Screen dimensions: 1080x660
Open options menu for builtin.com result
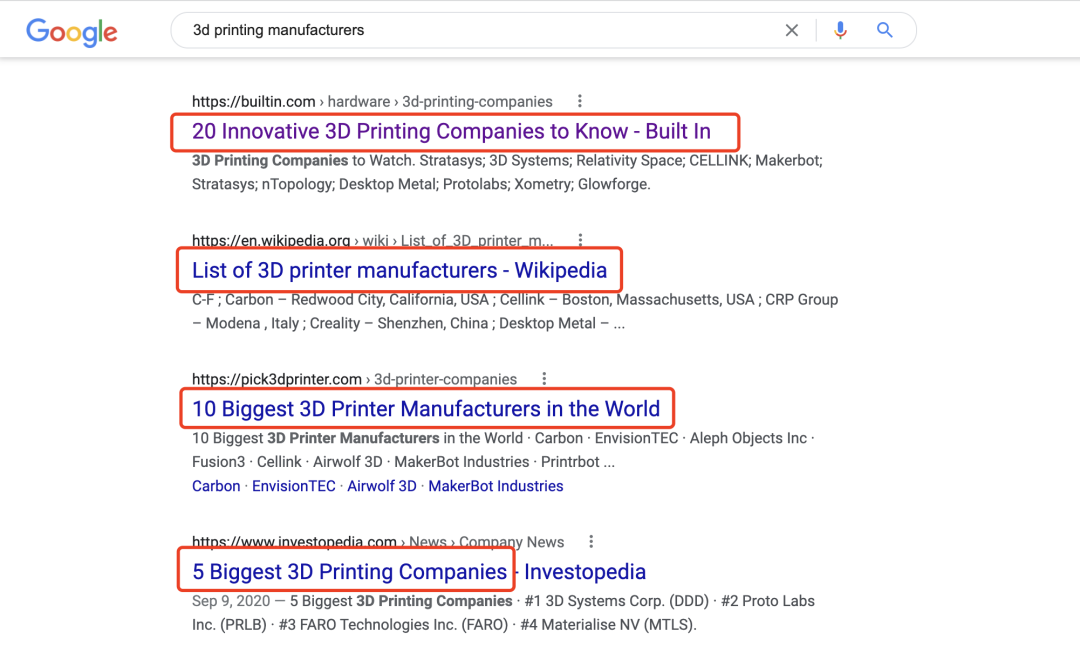(x=580, y=101)
